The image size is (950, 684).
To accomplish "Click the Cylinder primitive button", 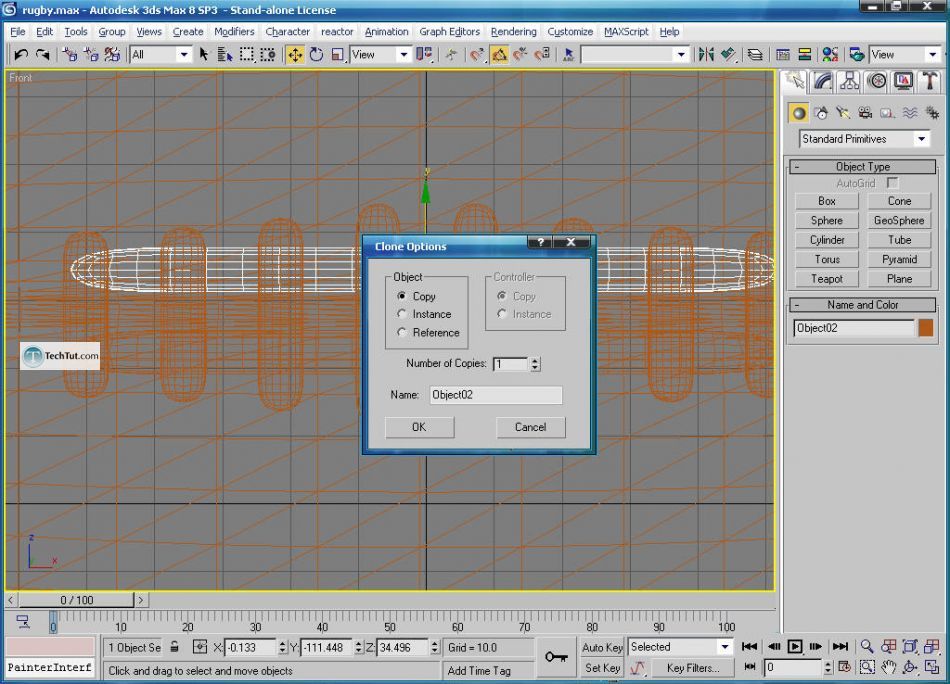I will [x=826, y=240].
